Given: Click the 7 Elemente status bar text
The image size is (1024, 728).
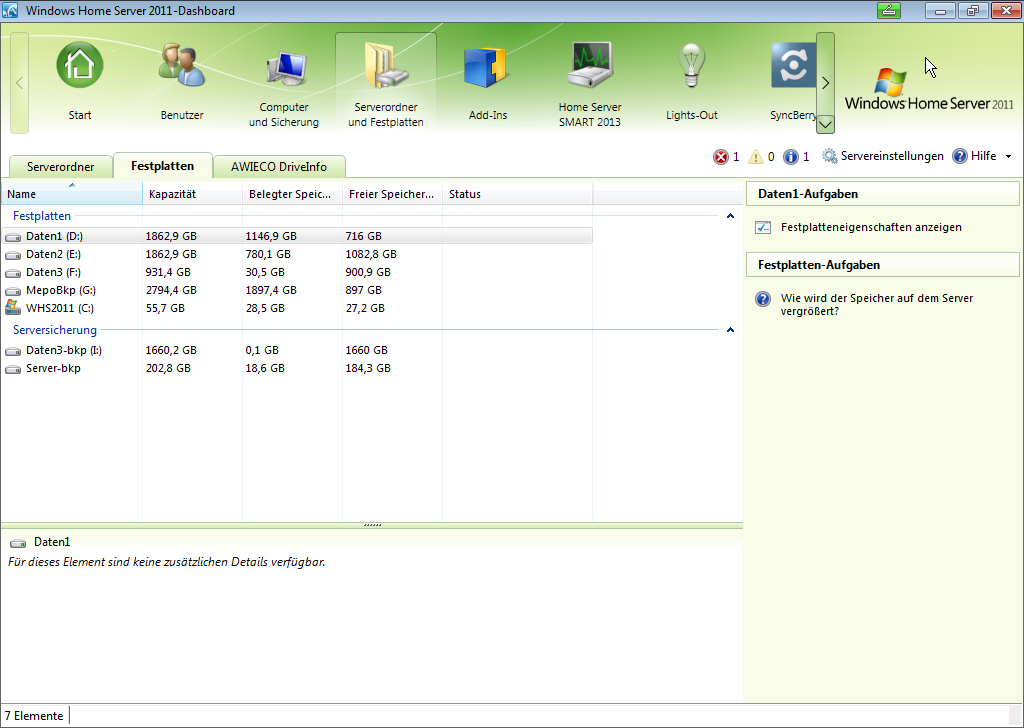Looking at the screenshot, I should coord(34,716).
